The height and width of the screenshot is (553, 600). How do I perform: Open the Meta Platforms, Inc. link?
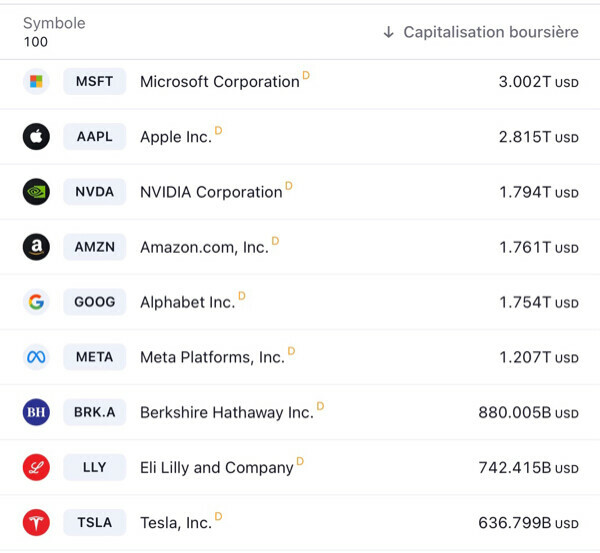point(212,357)
